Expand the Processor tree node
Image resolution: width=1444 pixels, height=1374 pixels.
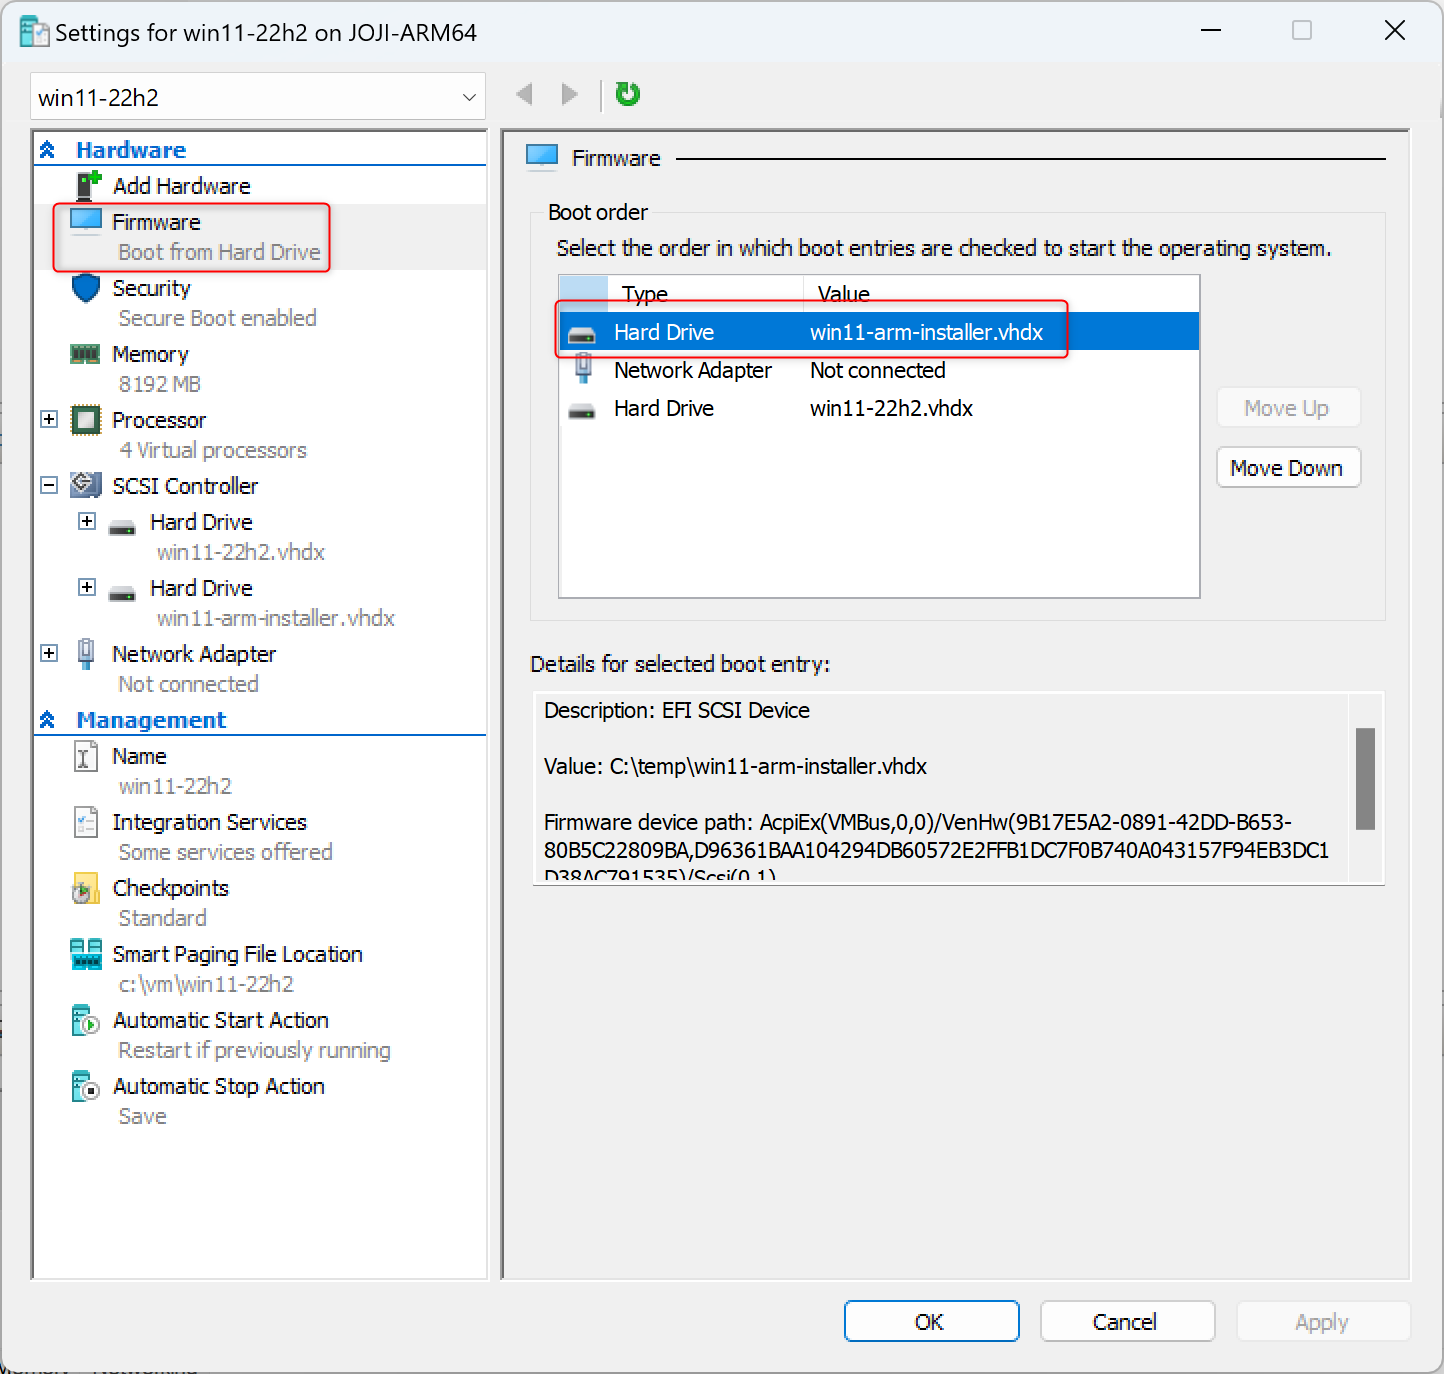point(49,419)
